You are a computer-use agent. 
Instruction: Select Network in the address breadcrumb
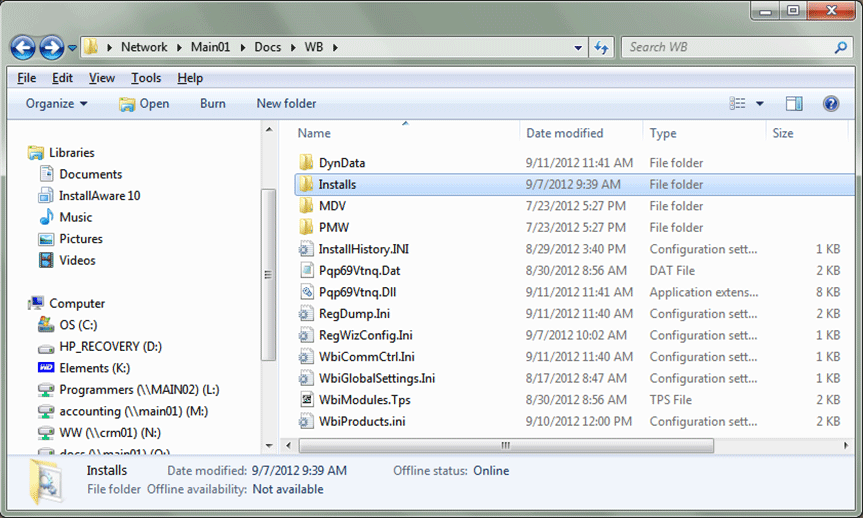144,47
